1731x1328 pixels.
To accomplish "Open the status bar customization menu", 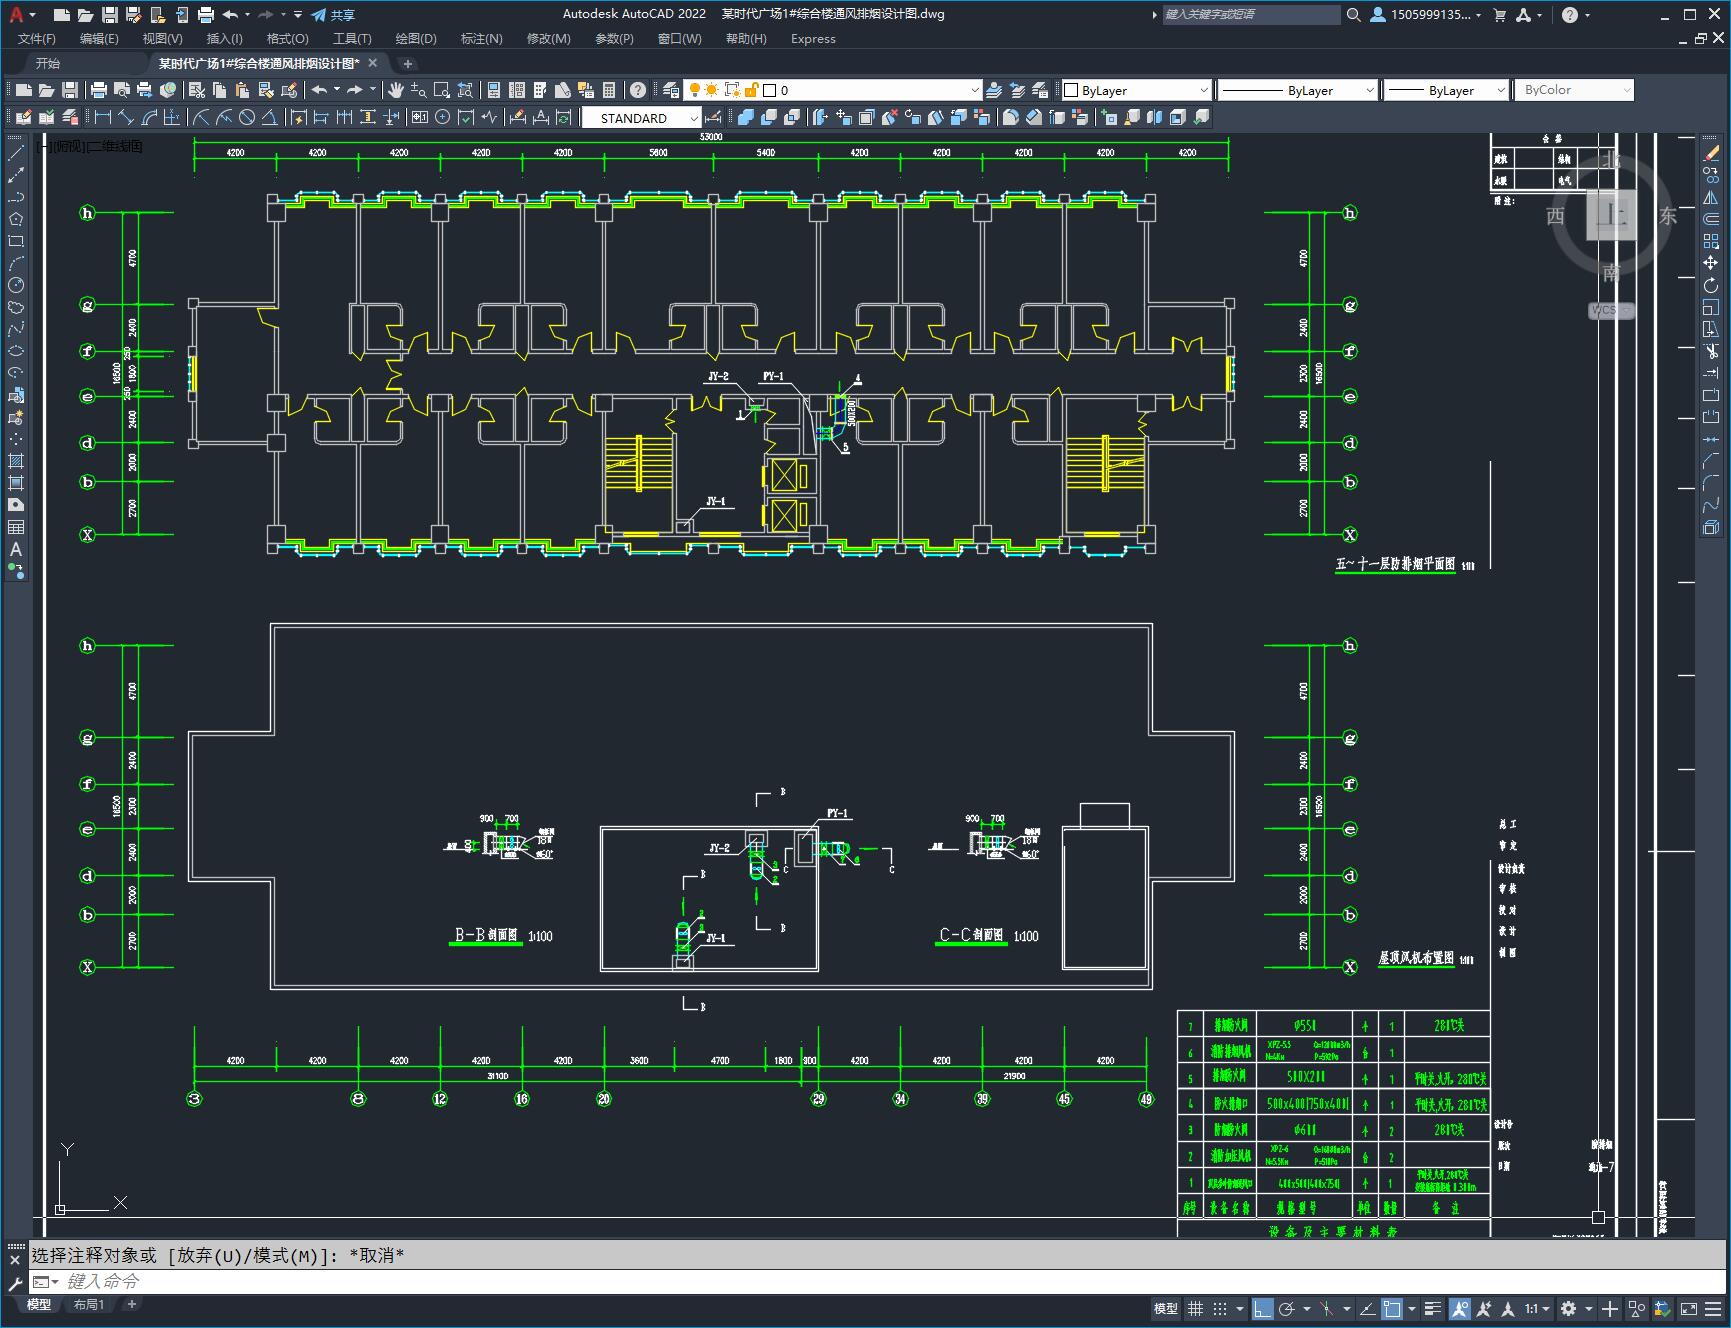I will [x=1714, y=1308].
